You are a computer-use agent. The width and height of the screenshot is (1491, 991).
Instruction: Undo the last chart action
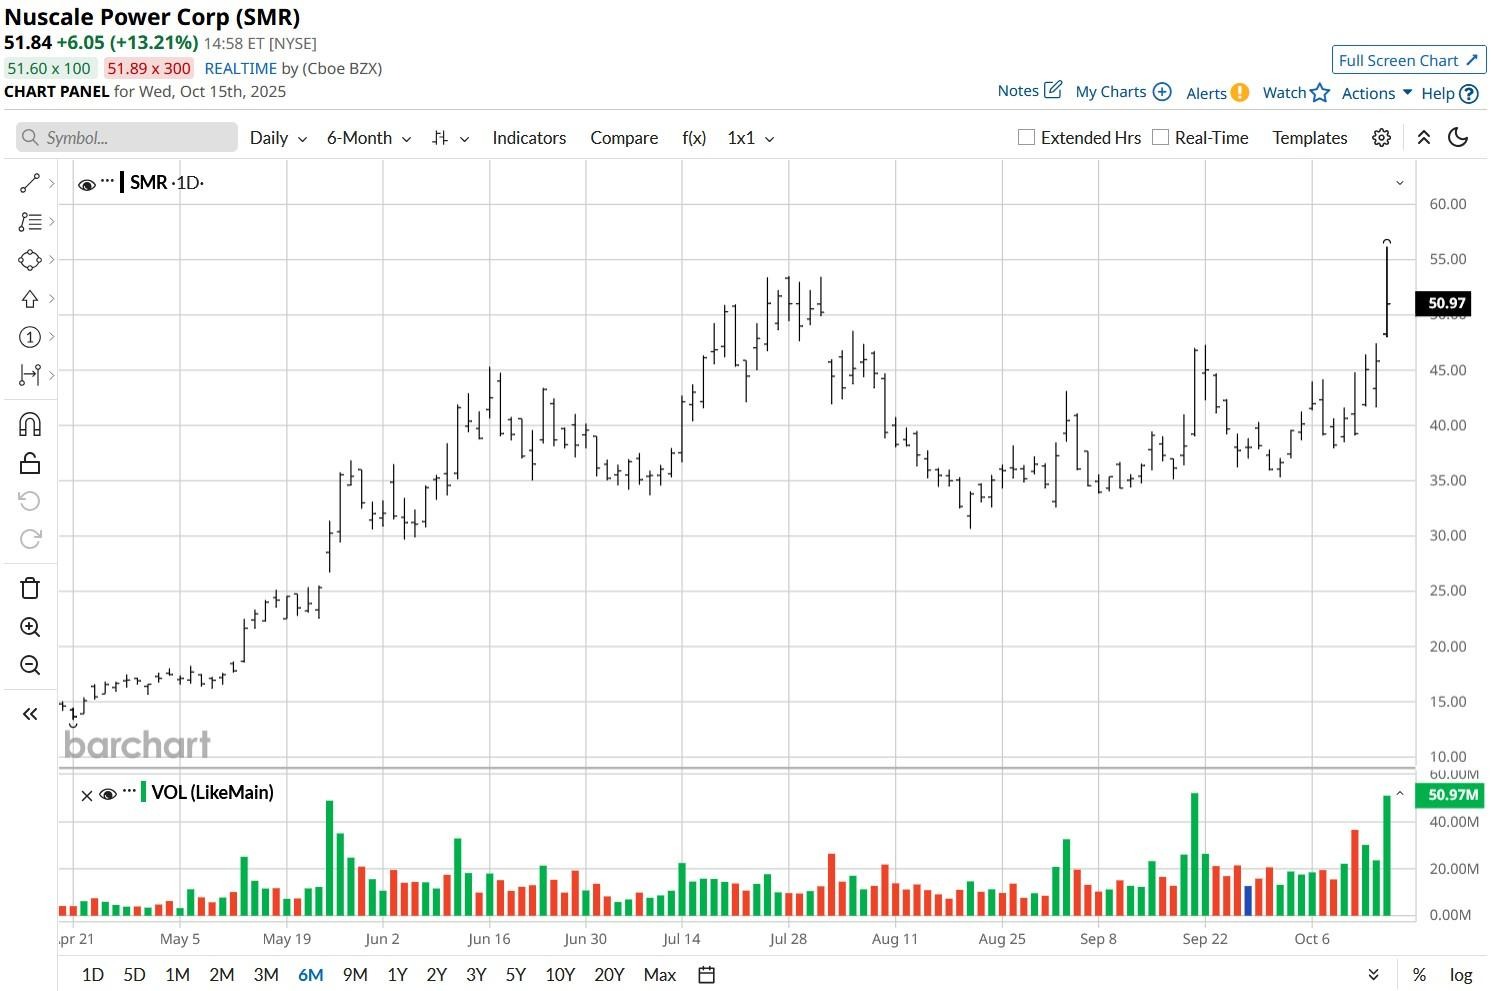pos(30,501)
